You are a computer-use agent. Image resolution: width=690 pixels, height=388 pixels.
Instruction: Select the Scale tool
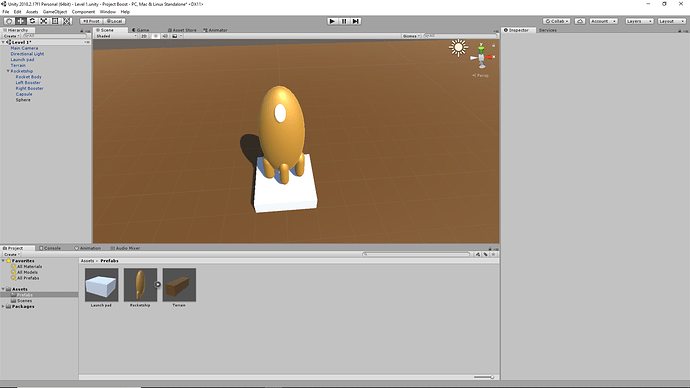(x=44, y=21)
